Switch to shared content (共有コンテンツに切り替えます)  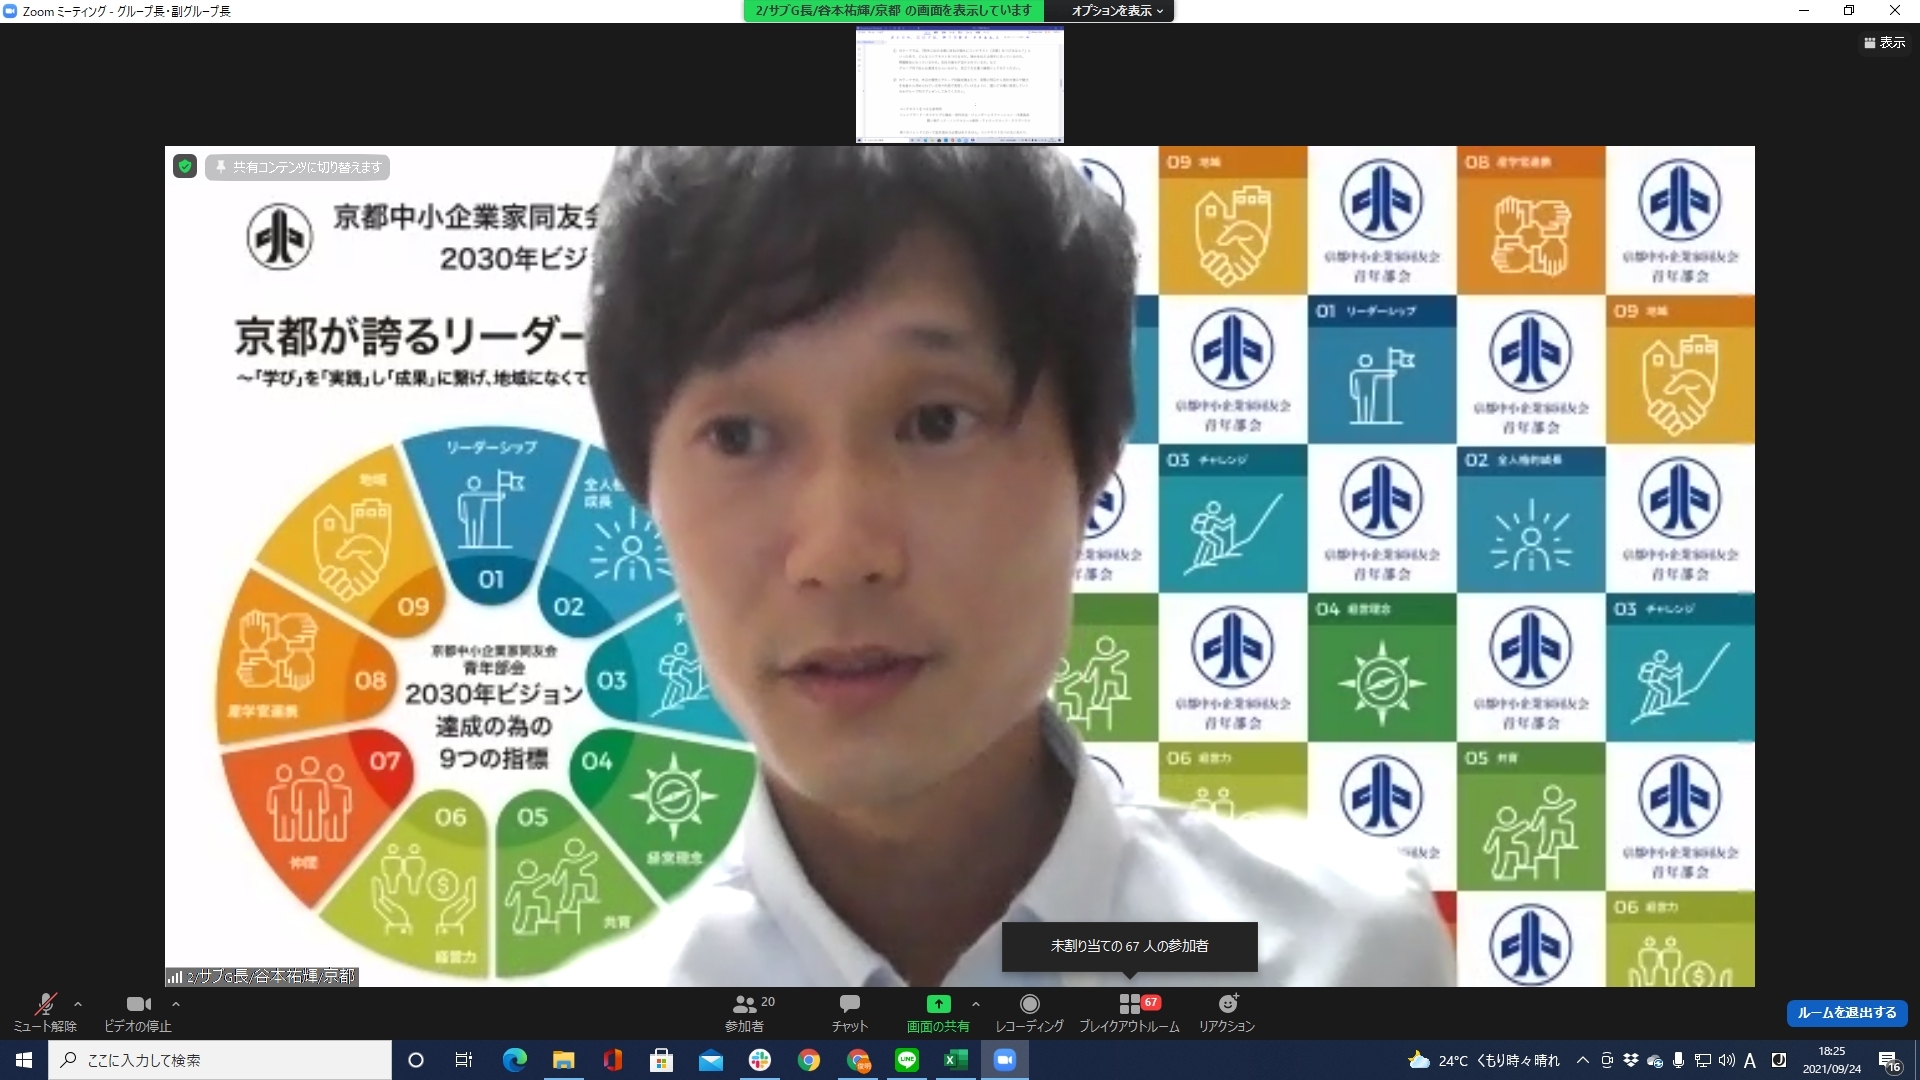(x=298, y=167)
